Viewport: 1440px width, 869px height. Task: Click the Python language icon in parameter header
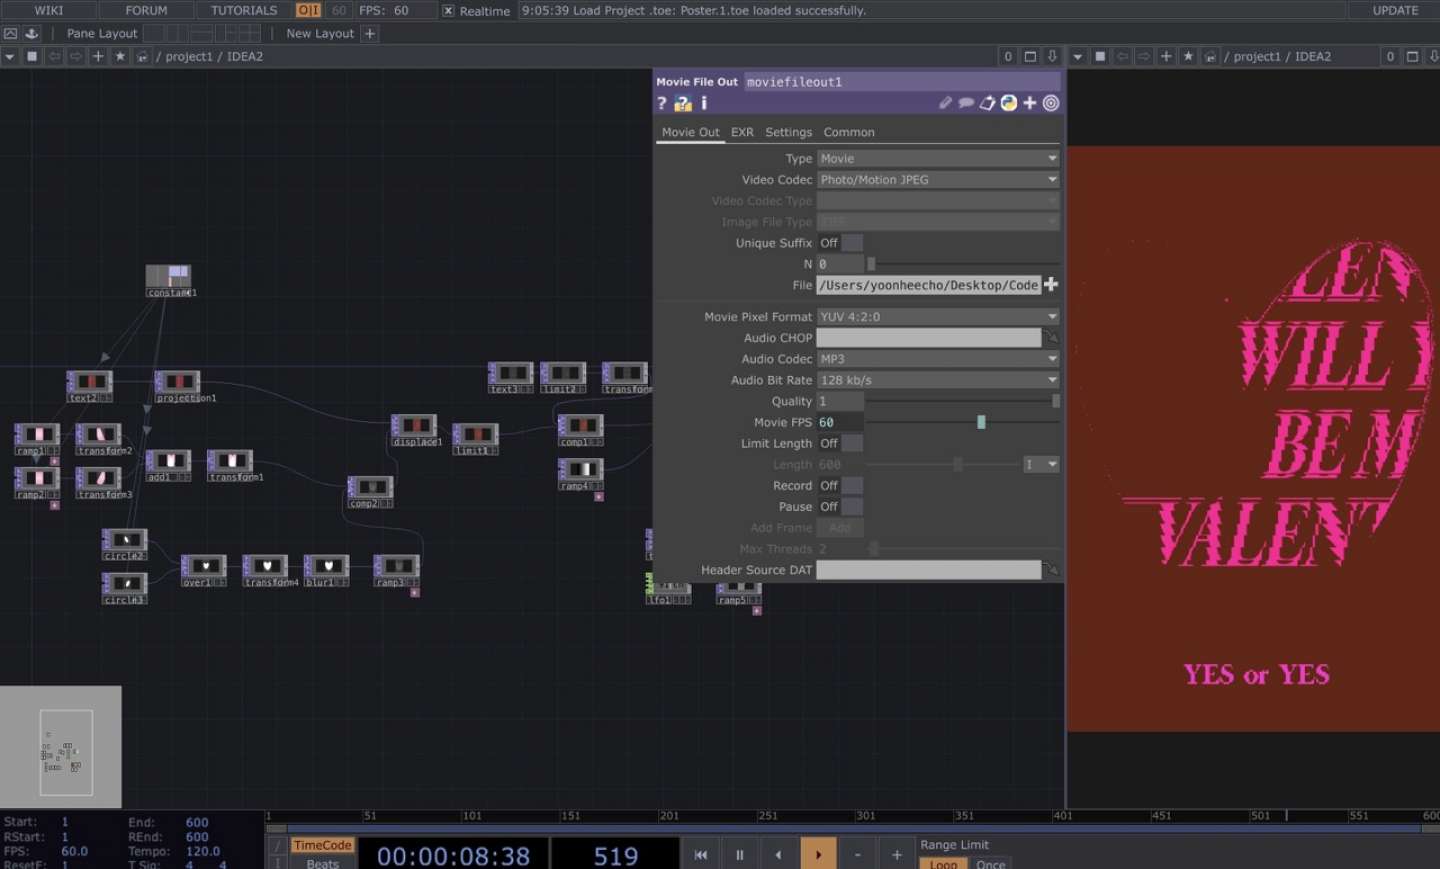click(x=1009, y=103)
